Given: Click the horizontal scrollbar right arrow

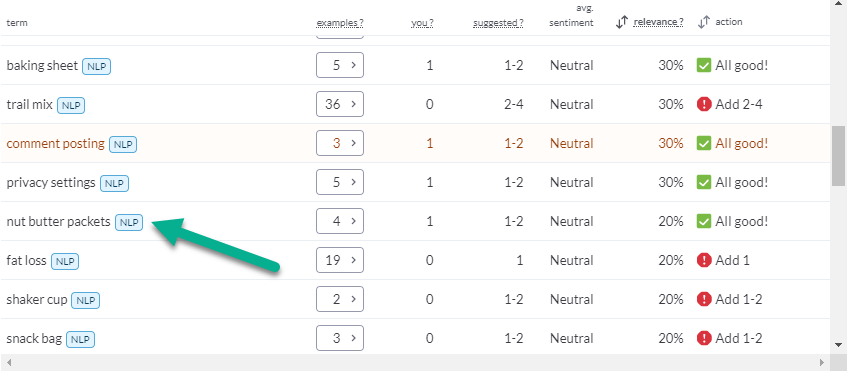Looking at the screenshot, I should [822, 362].
